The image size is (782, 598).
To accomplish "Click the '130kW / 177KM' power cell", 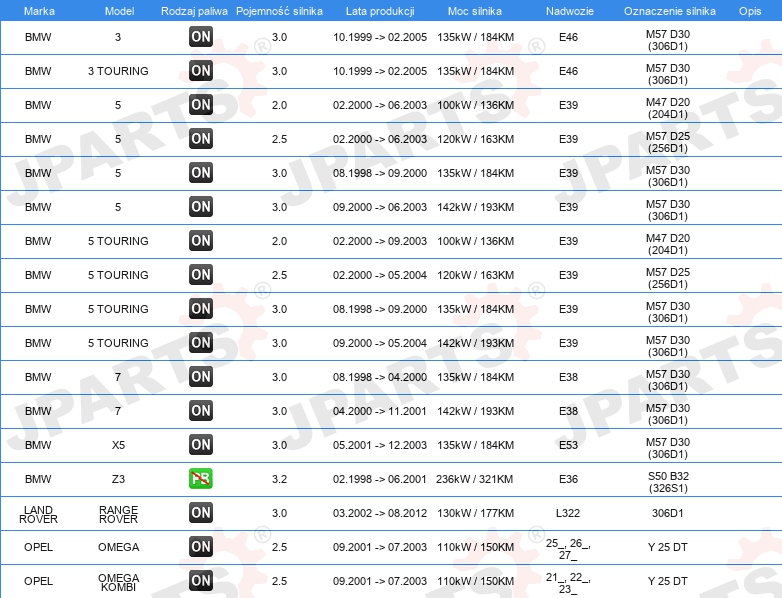I will pyautogui.click(x=475, y=513).
